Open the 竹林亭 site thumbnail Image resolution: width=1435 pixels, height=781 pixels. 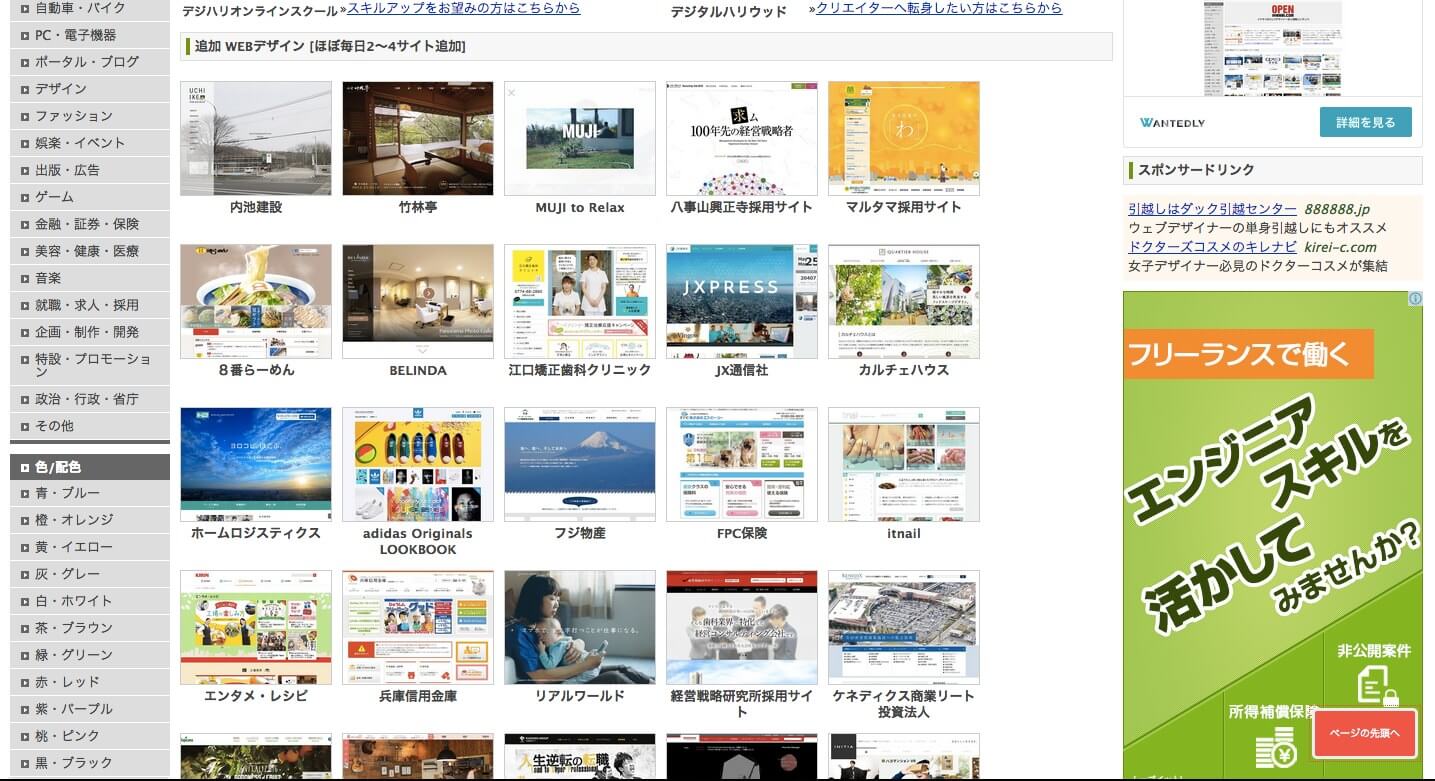coord(418,139)
